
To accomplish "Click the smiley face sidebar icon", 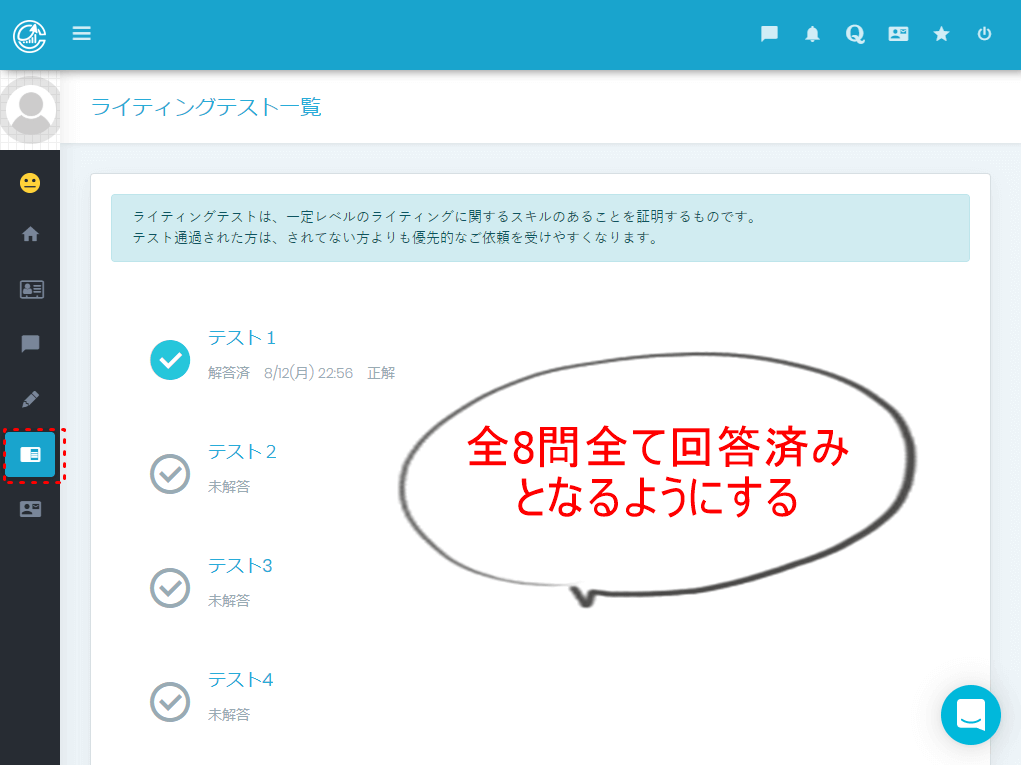I will (30, 183).
